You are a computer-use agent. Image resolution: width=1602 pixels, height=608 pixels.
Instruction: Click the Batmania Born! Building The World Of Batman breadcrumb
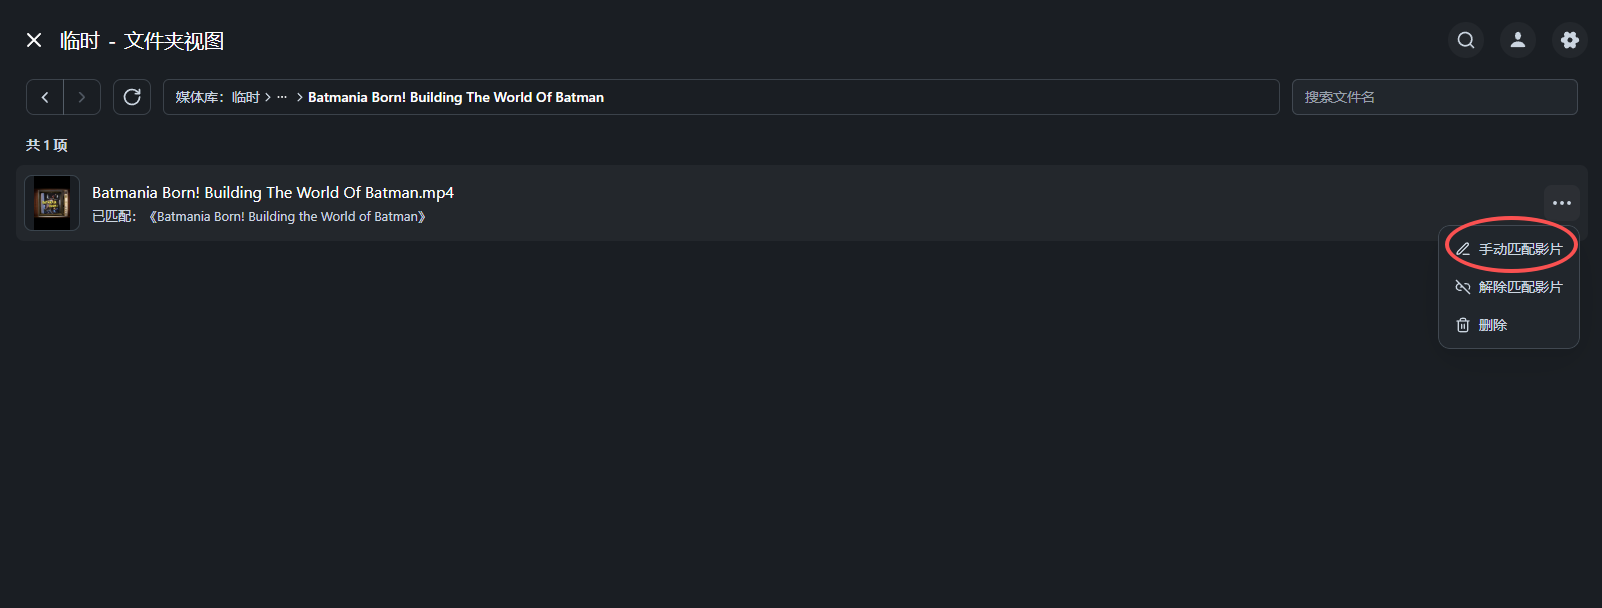pos(456,97)
